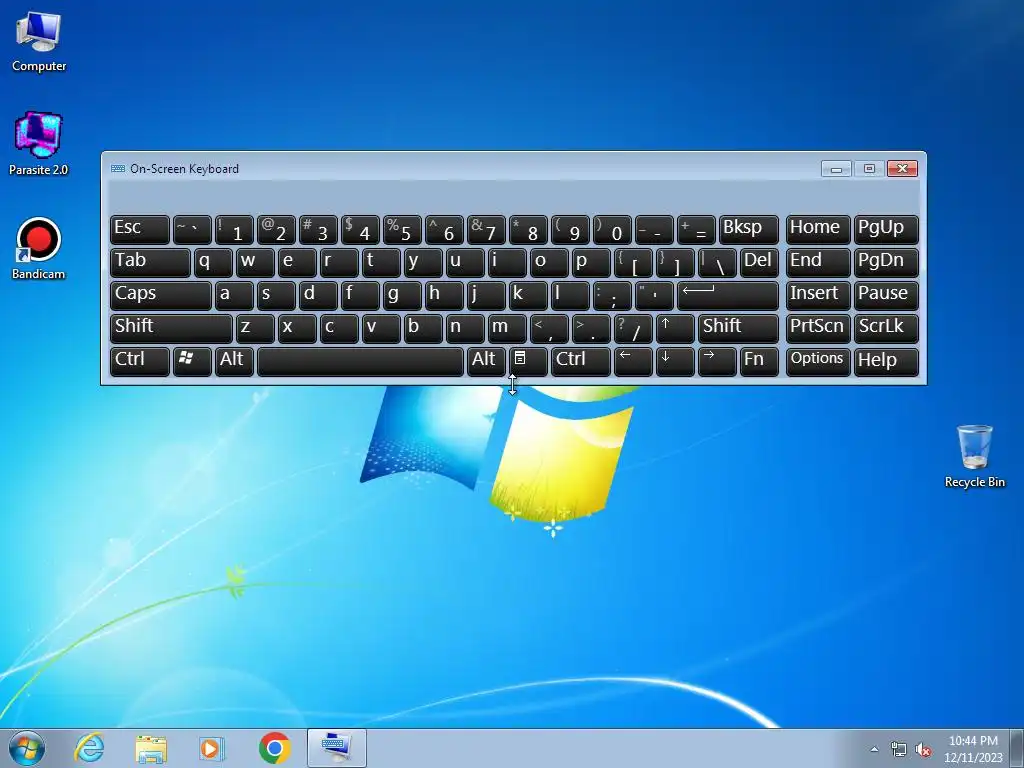1024x768 pixels.
Task: Click the PgDn key
Action: click(886, 263)
